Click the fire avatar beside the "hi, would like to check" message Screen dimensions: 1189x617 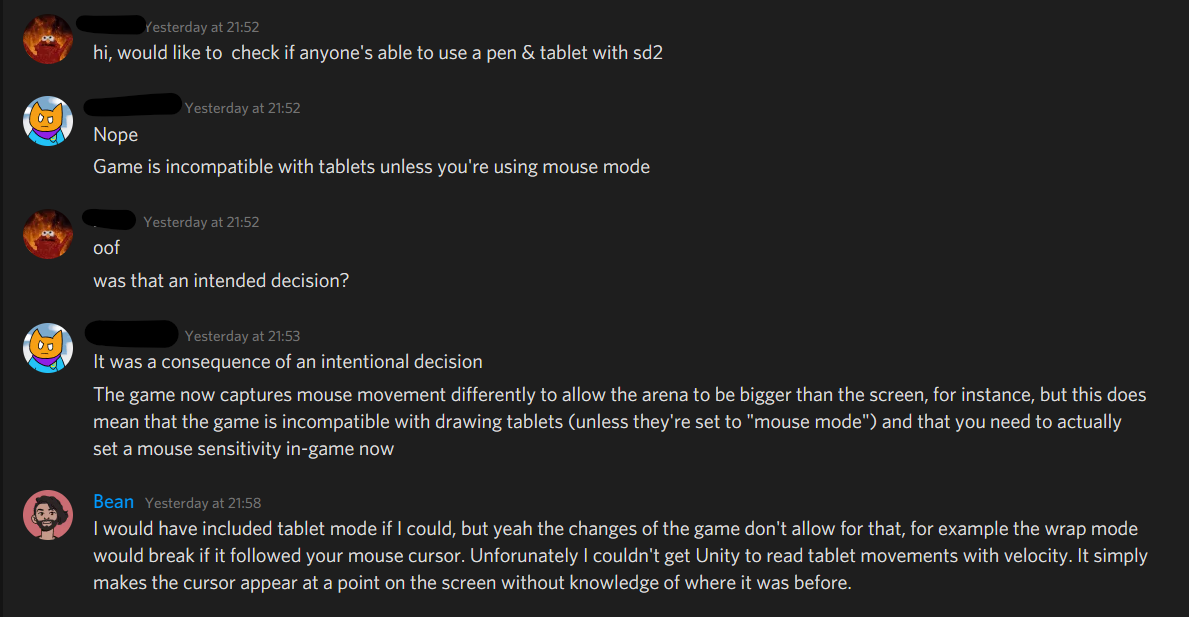tap(48, 40)
